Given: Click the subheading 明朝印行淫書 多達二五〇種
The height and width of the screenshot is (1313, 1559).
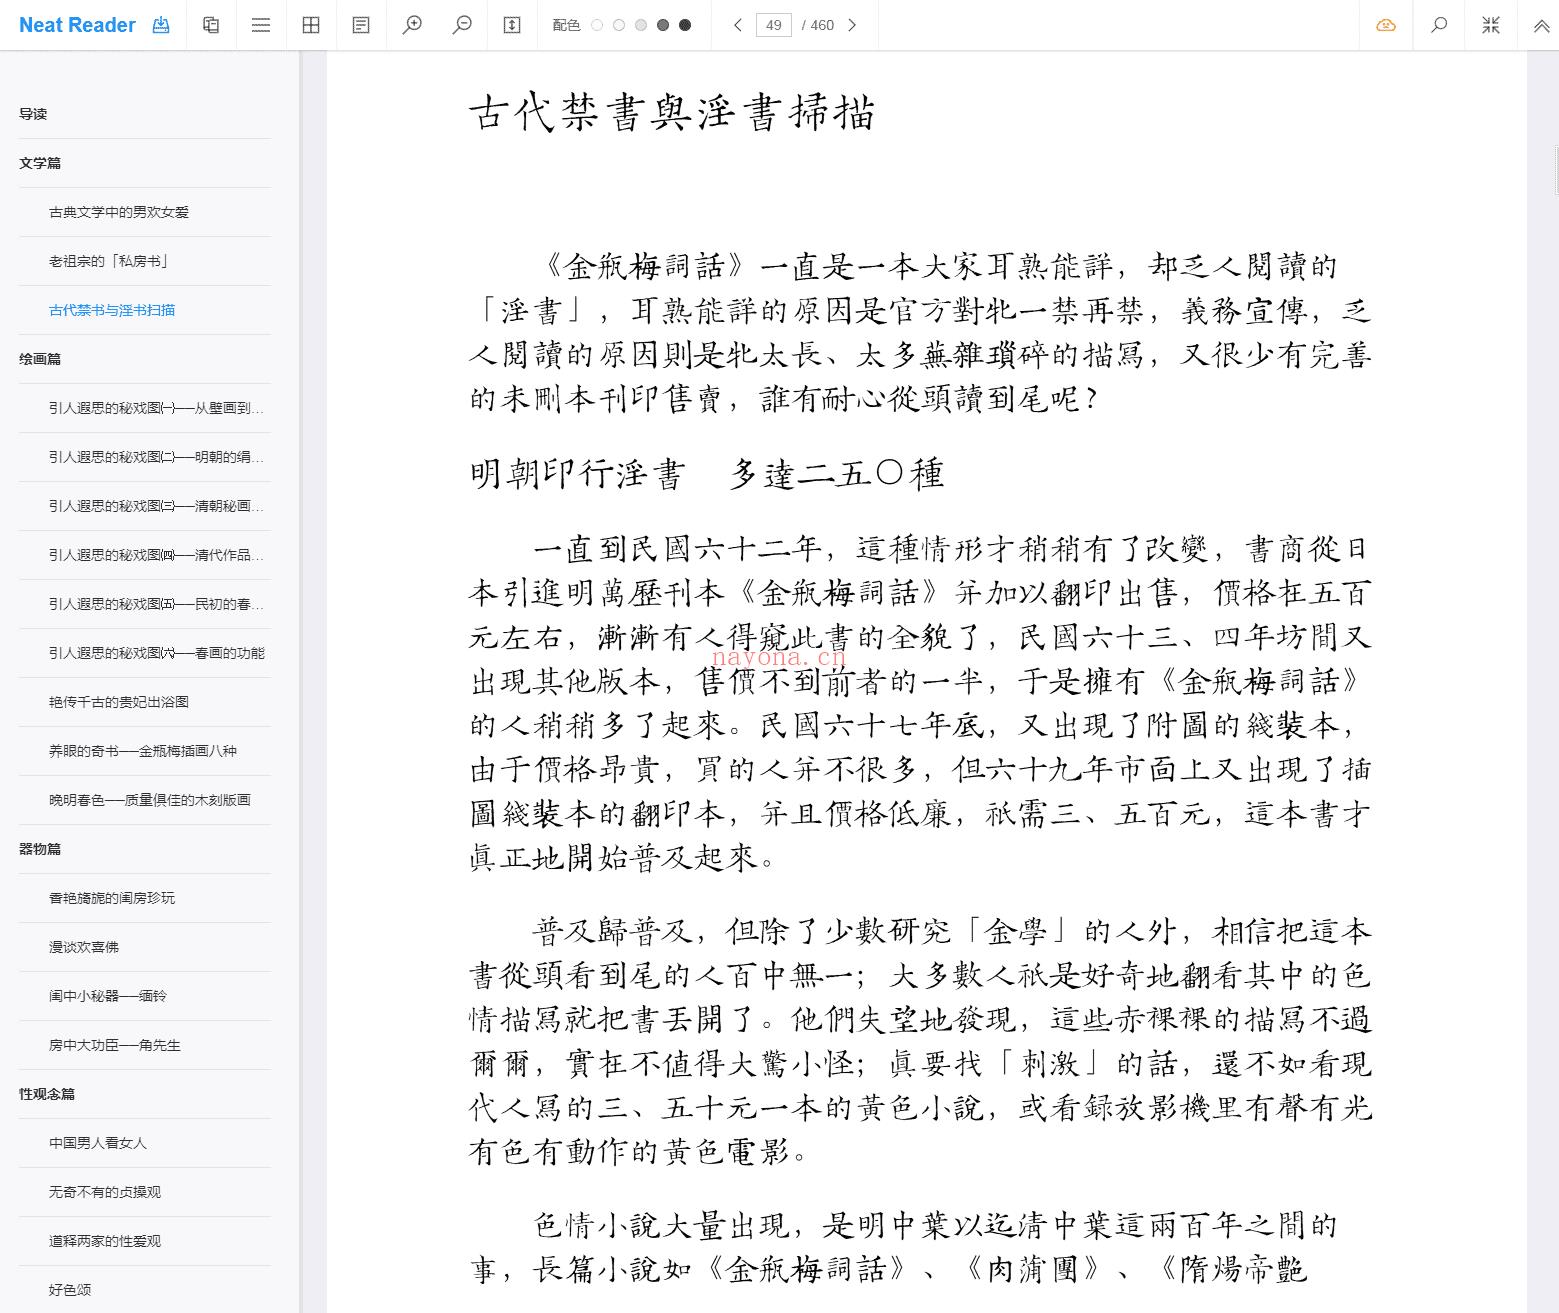Looking at the screenshot, I should [x=707, y=473].
